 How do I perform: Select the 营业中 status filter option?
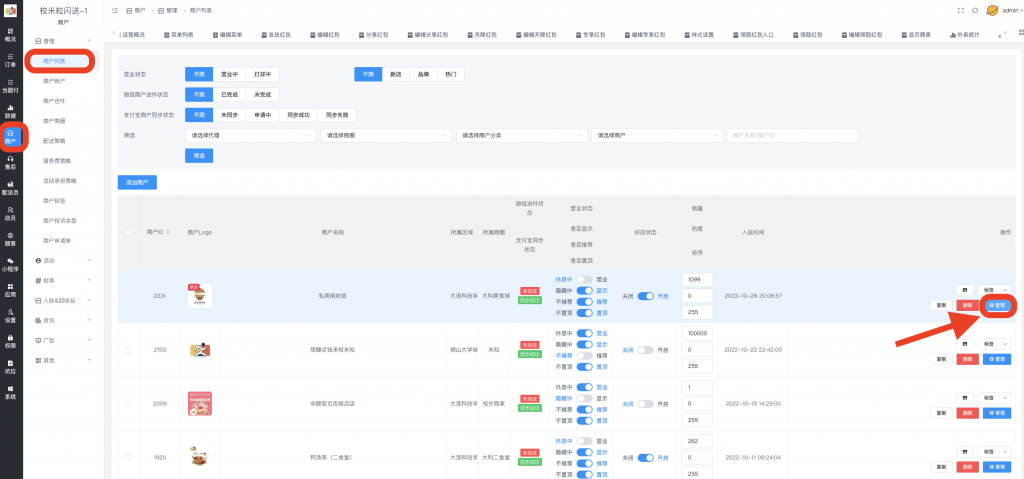[x=229, y=74]
